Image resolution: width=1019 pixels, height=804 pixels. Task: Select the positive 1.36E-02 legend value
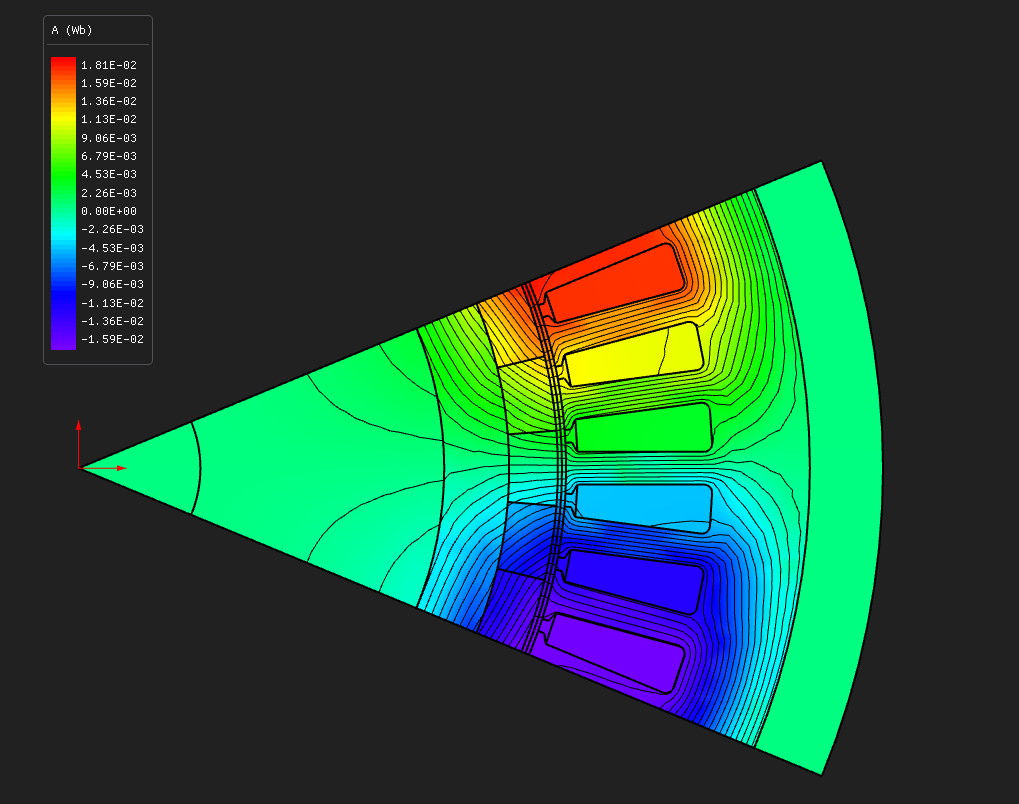[x=109, y=101]
